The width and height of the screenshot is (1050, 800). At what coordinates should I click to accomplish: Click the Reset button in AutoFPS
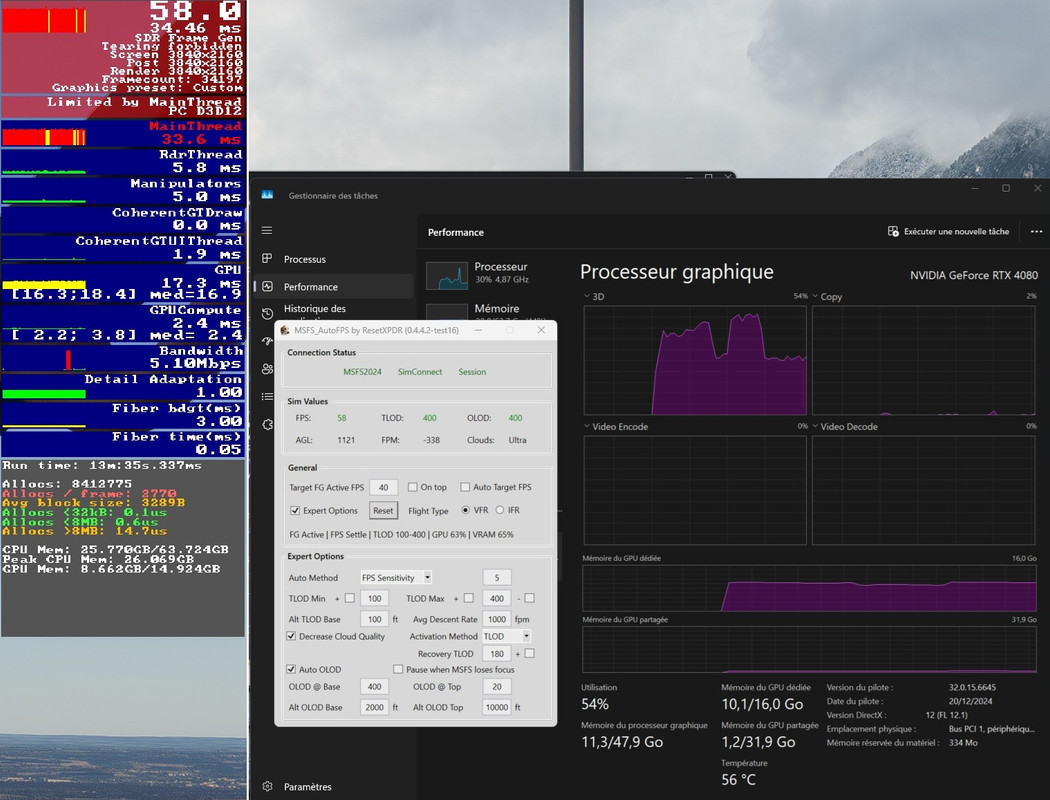coord(383,510)
